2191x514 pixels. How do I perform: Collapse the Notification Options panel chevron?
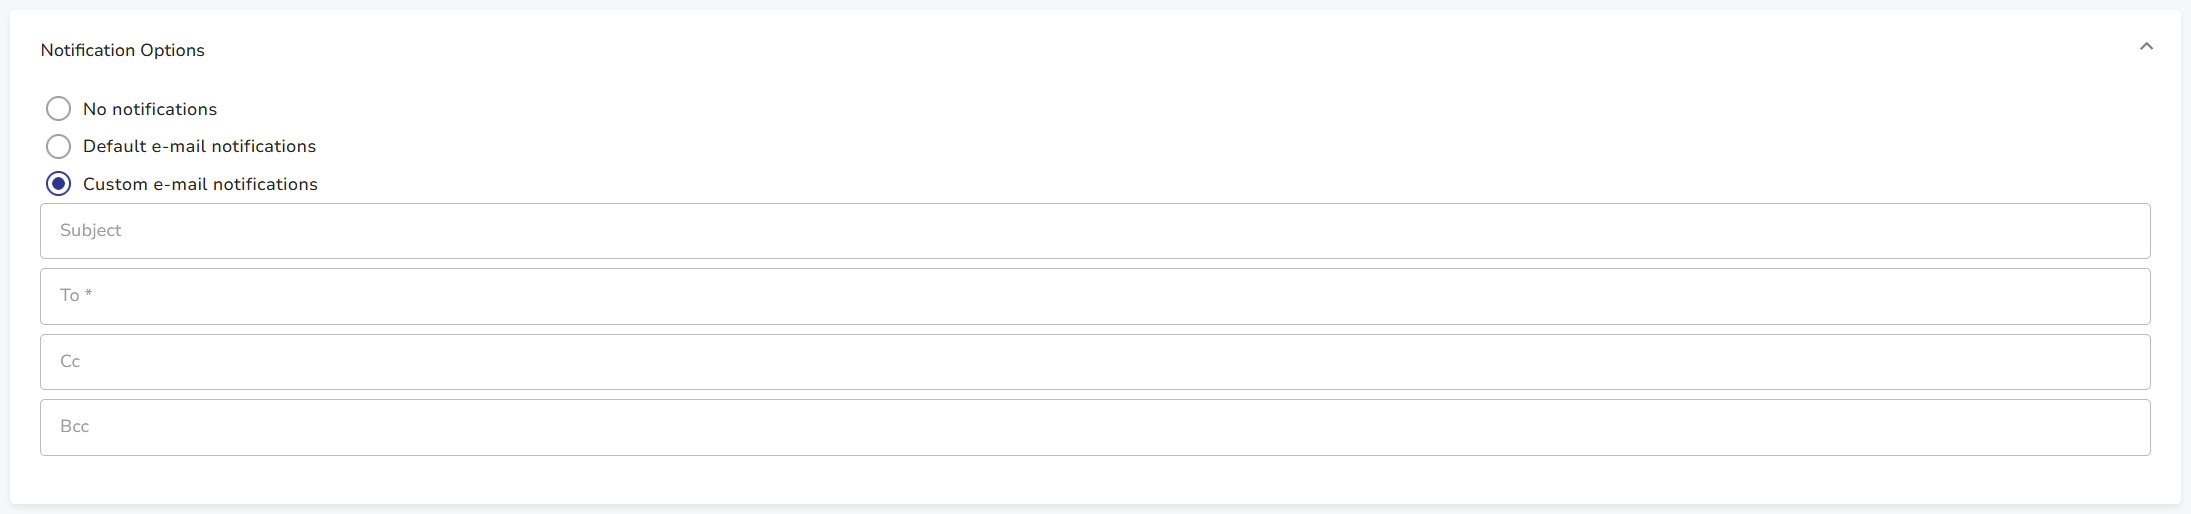[2146, 47]
